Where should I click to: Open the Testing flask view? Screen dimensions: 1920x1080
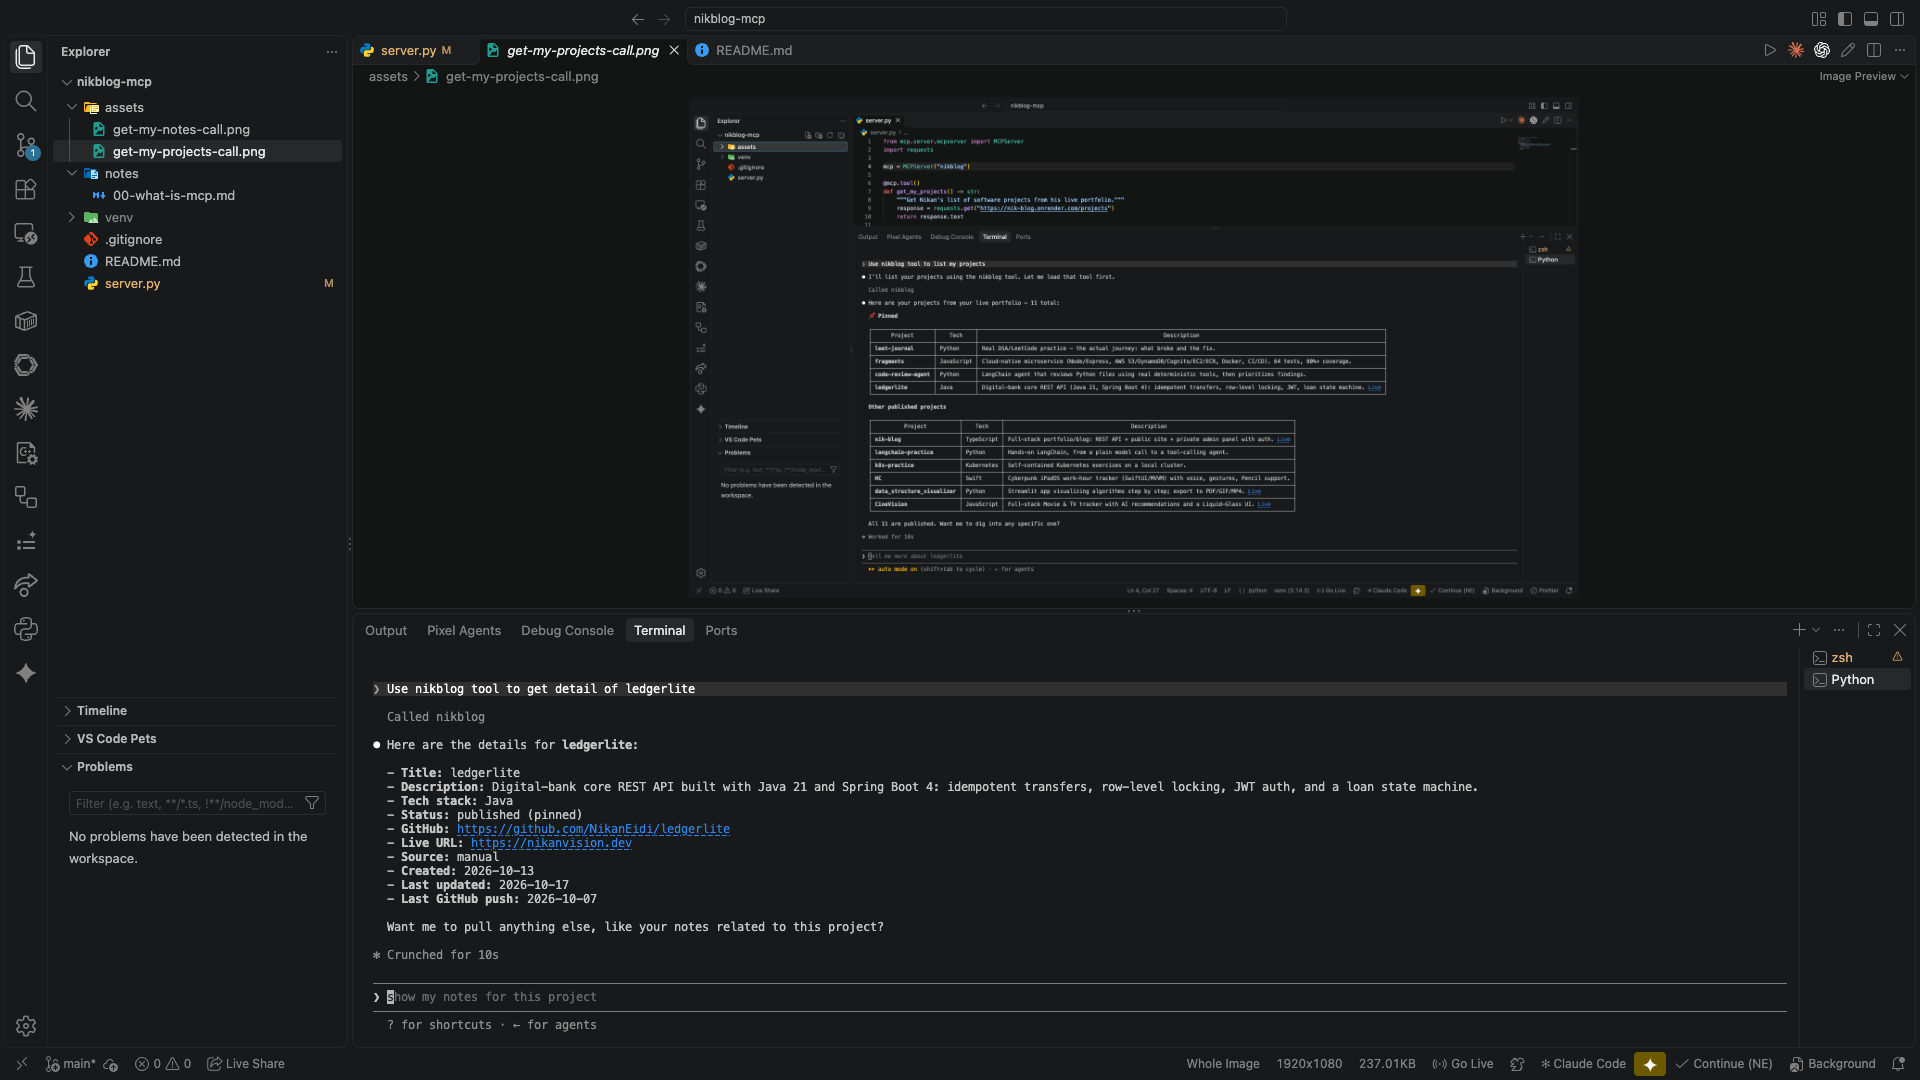(26, 277)
